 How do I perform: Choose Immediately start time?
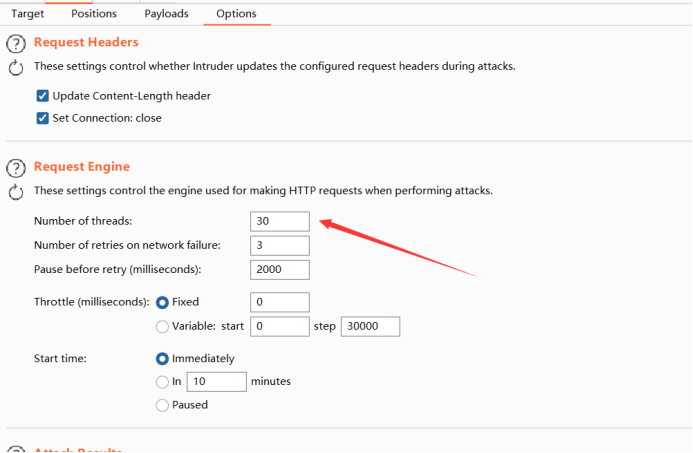pos(162,359)
